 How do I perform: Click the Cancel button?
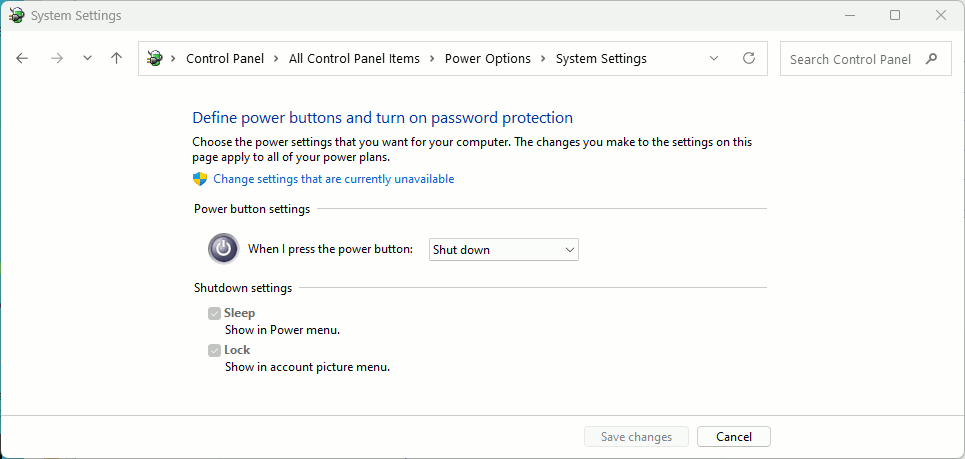point(734,437)
